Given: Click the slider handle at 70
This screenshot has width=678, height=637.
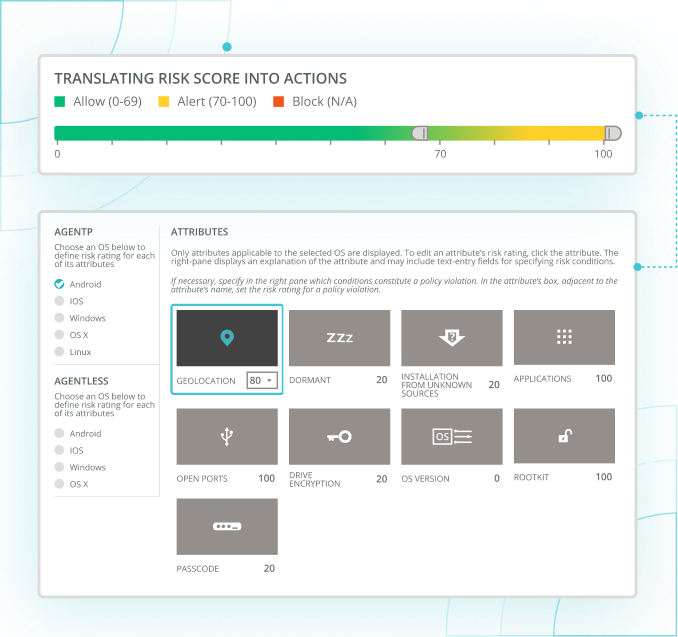Looking at the screenshot, I should 421,133.
